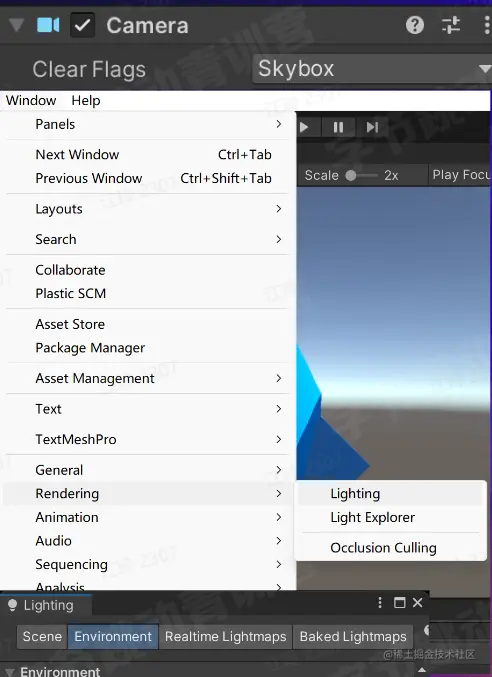Expand the TextMeshPro submenu
The height and width of the screenshot is (677, 492).
148,440
